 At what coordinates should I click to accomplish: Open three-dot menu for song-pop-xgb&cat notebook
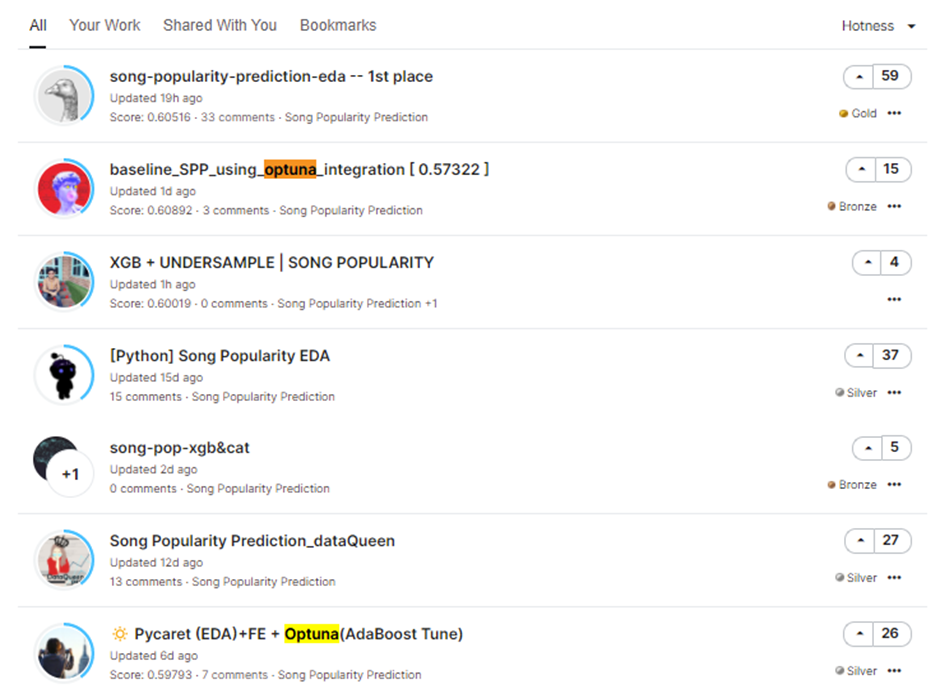[x=894, y=485]
